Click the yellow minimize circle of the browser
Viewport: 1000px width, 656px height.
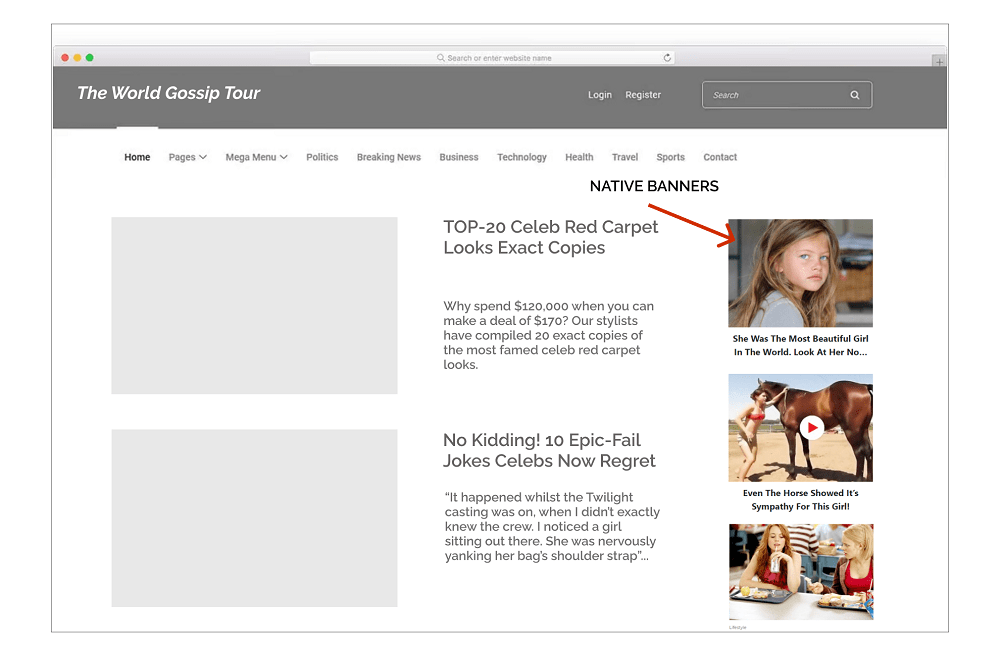[77, 59]
